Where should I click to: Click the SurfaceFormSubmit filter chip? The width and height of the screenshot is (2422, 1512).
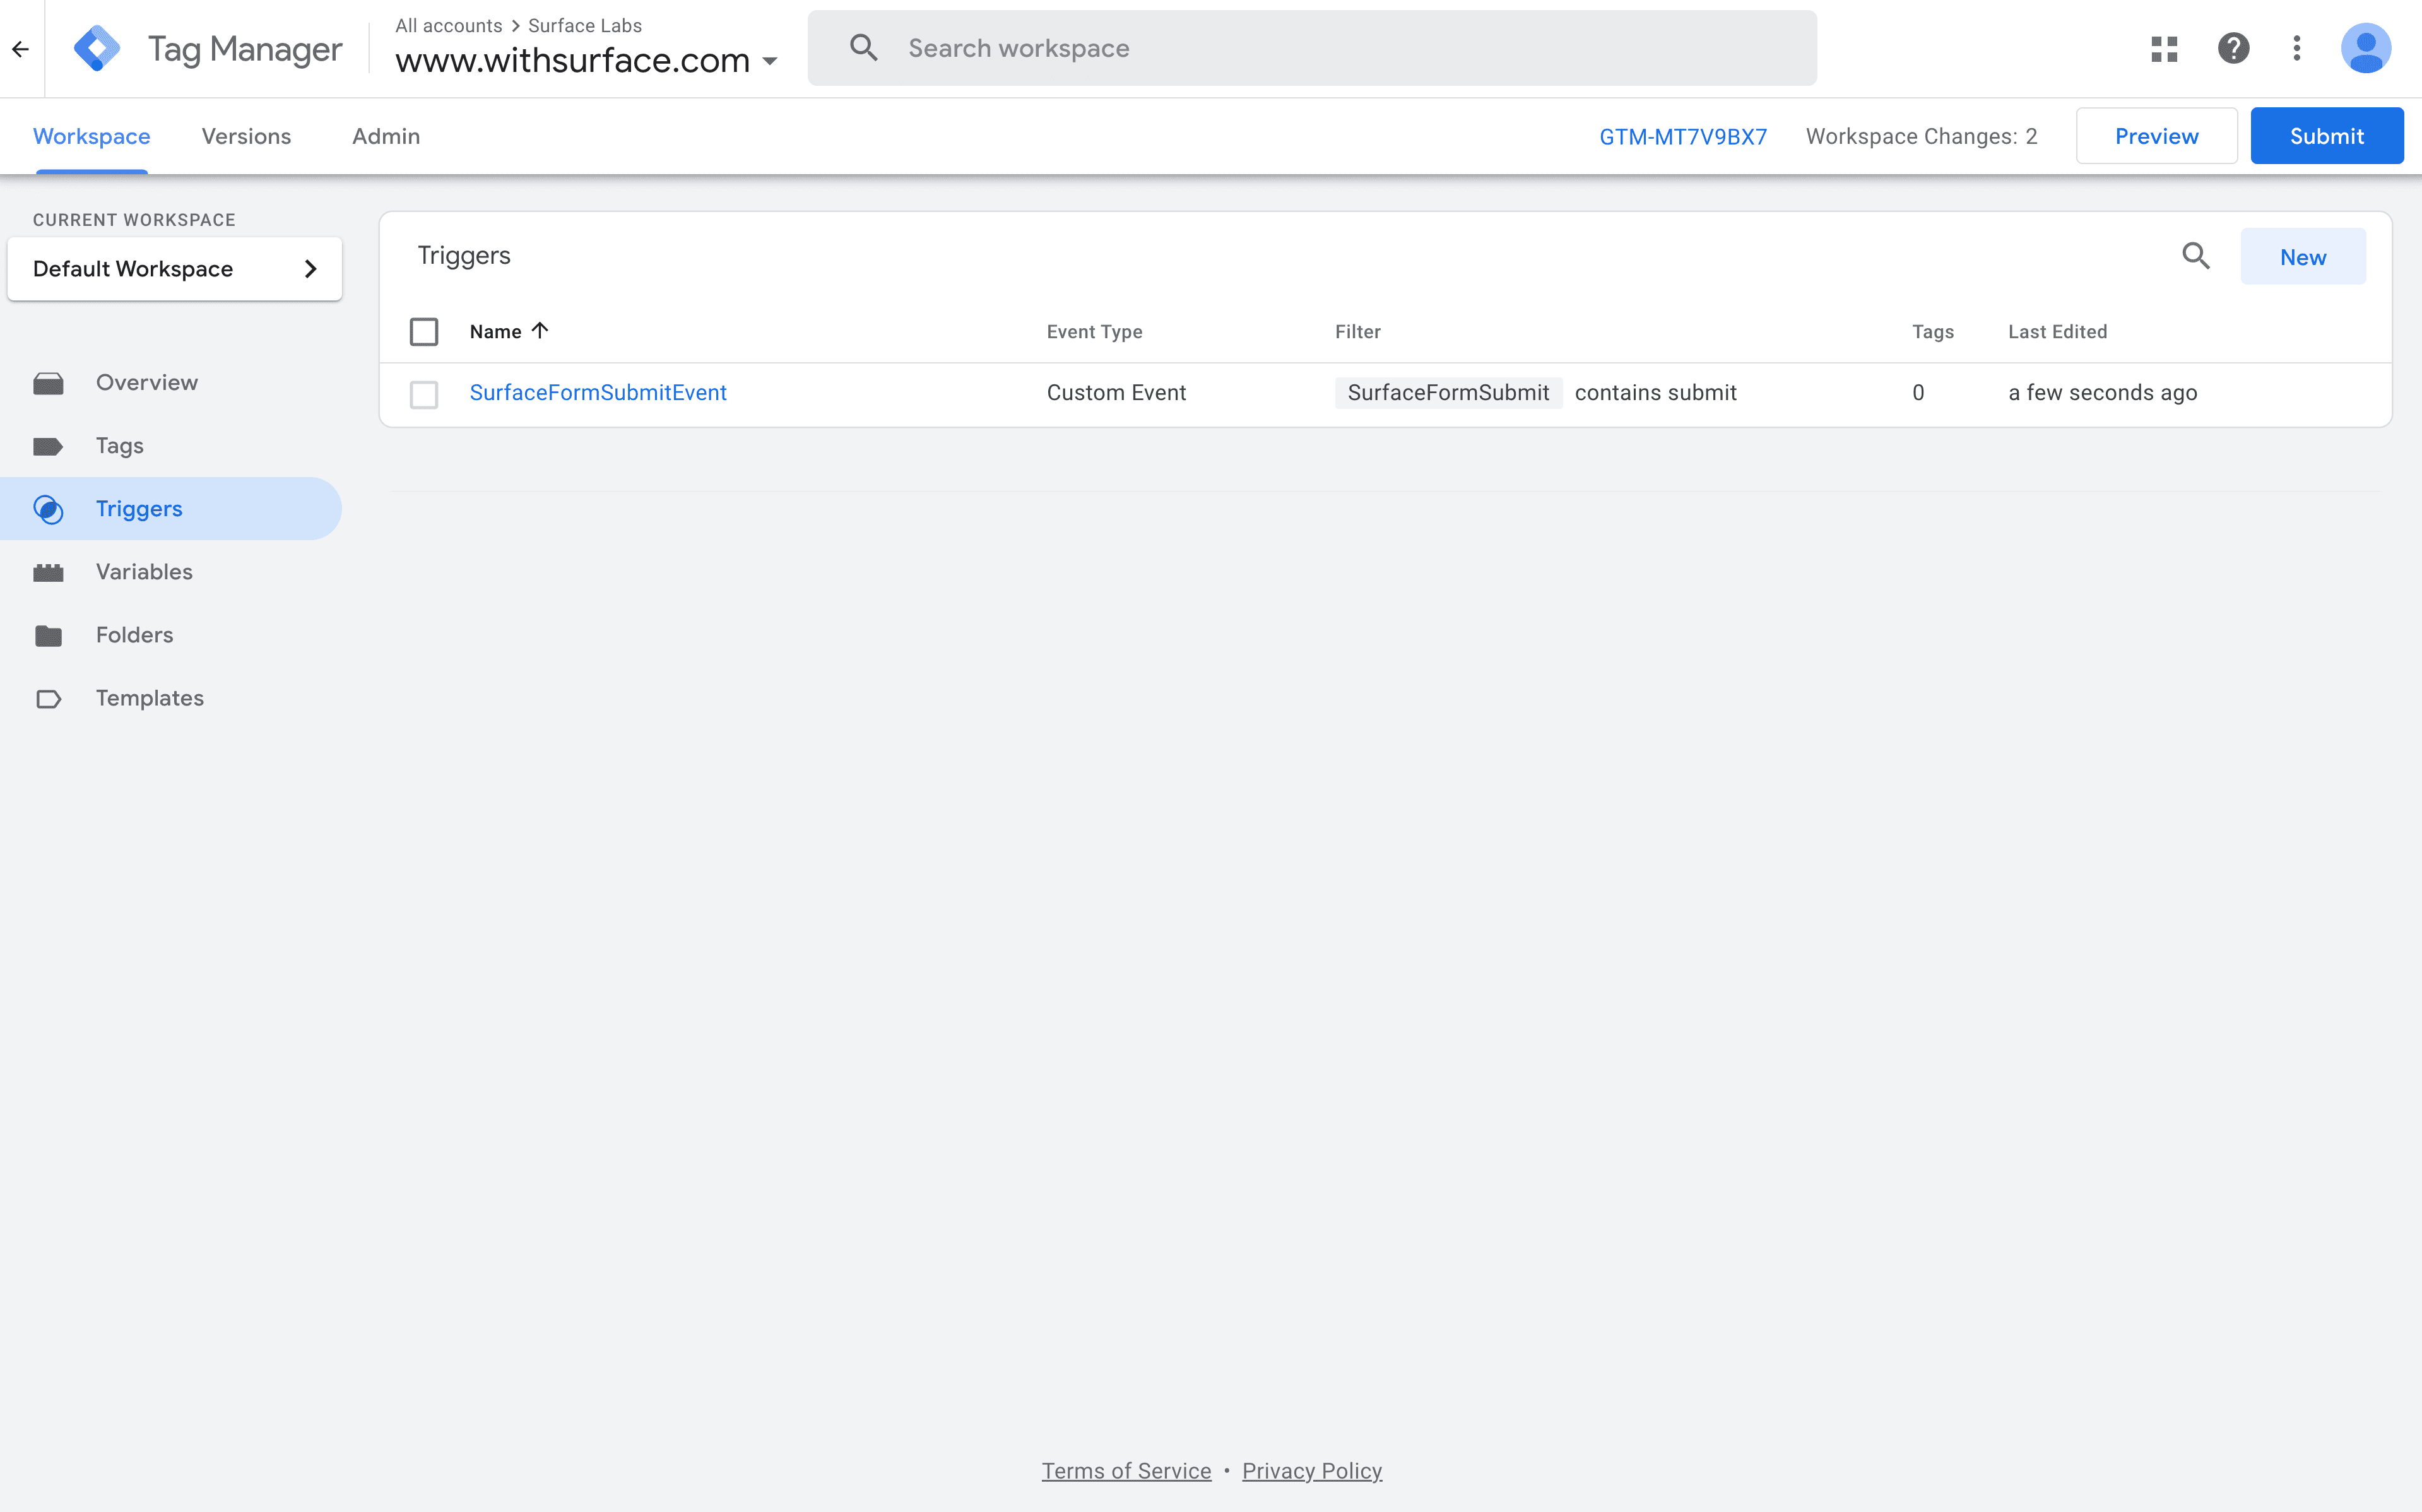pos(1448,393)
